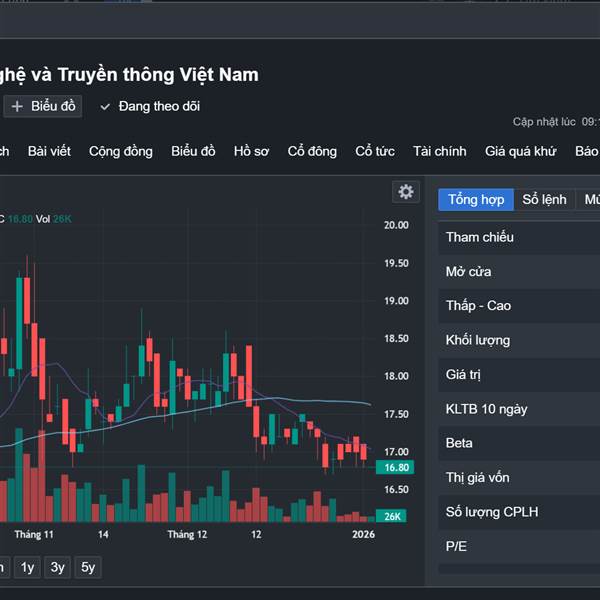Open chart settings gear icon
The width and height of the screenshot is (600, 600).
click(x=406, y=192)
